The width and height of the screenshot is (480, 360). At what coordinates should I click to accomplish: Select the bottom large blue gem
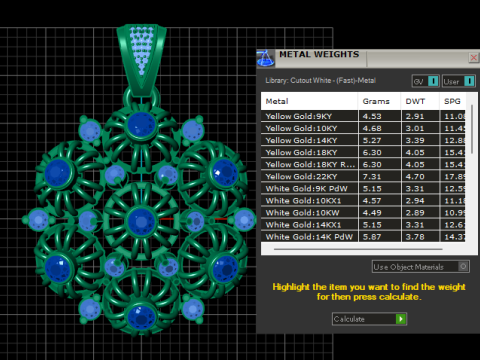pyautogui.click(x=141, y=317)
